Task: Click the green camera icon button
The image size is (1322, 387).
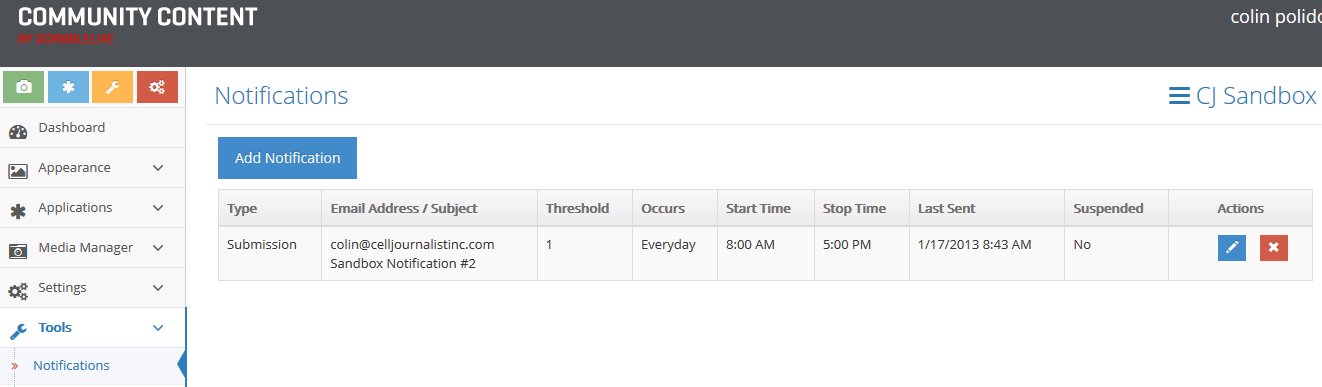Action: (x=24, y=87)
